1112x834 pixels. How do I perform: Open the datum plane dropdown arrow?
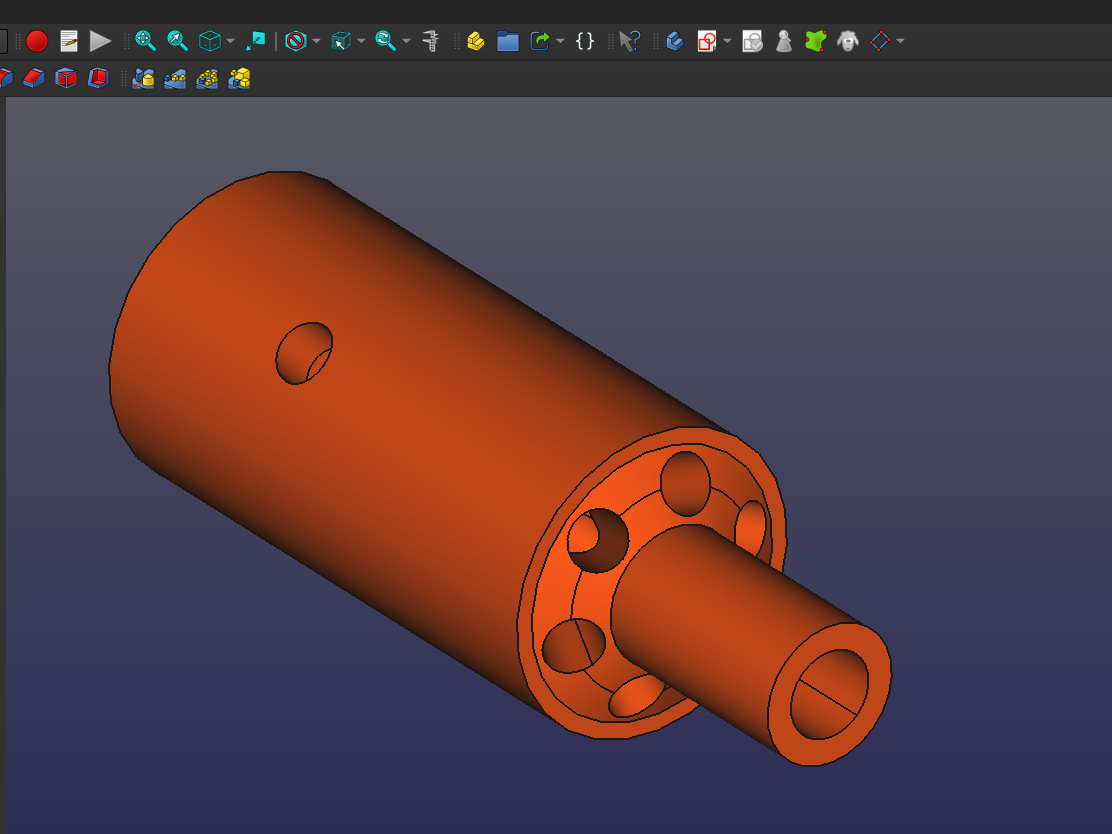coord(900,41)
